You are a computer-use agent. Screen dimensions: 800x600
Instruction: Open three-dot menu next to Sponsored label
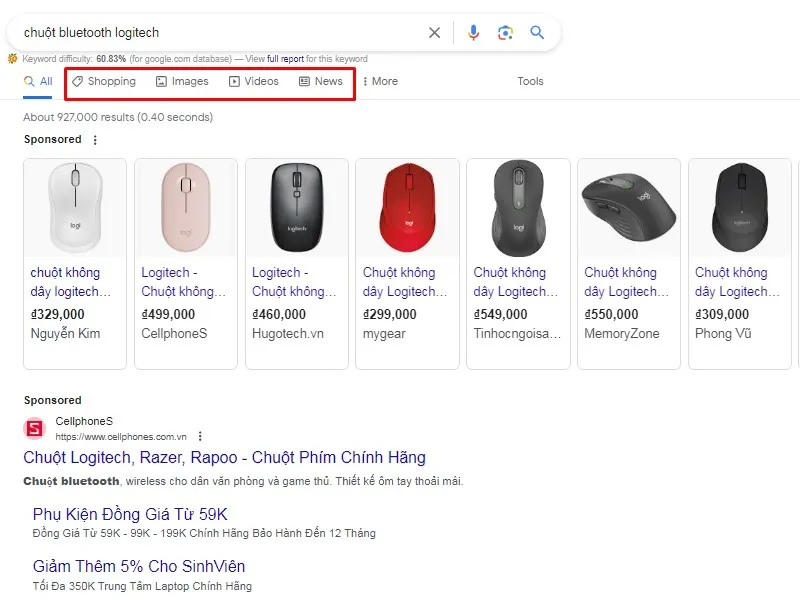coord(95,140)
